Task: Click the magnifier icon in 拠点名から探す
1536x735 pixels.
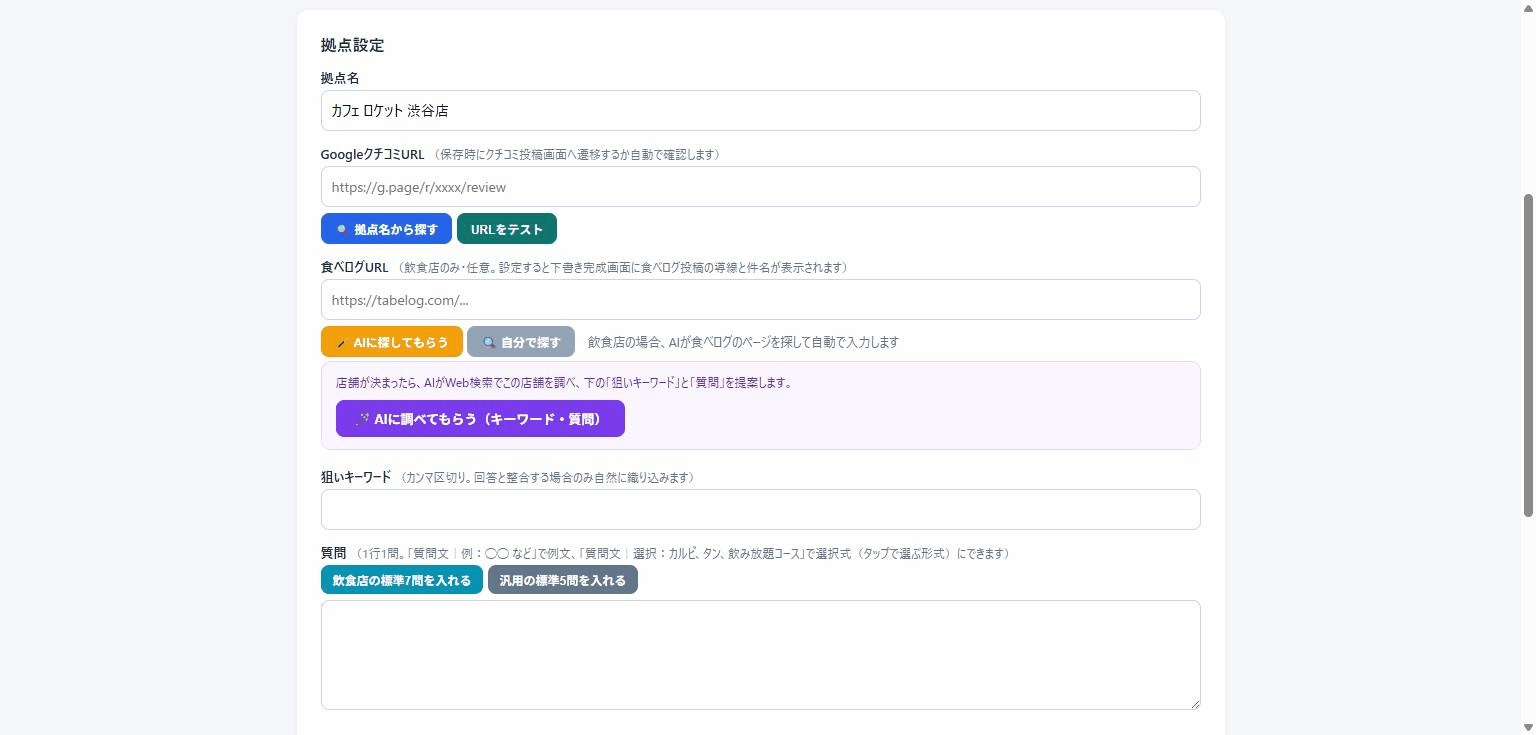Action: click(x=341, y=230)
